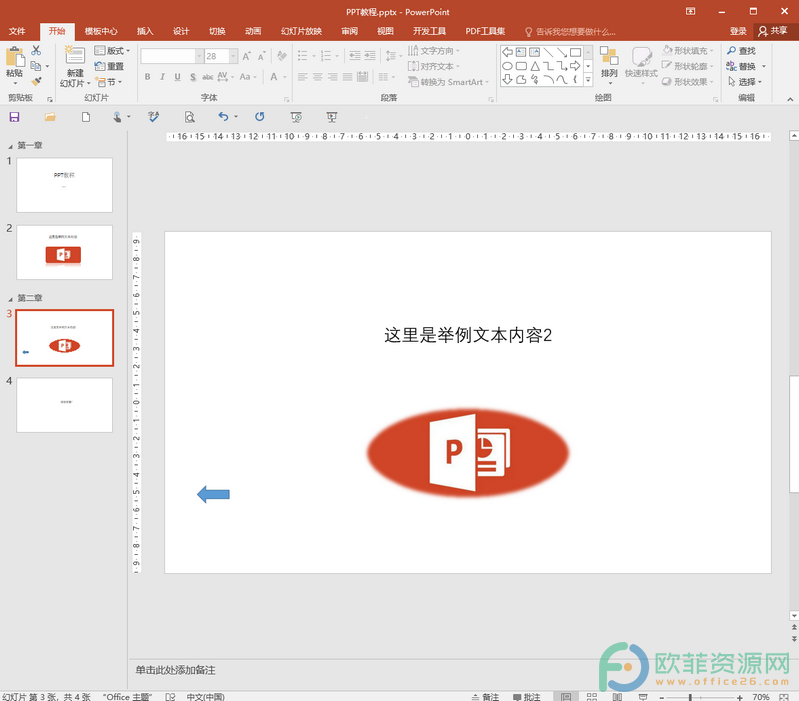Click Start slideshow from current slide icon

332,117
